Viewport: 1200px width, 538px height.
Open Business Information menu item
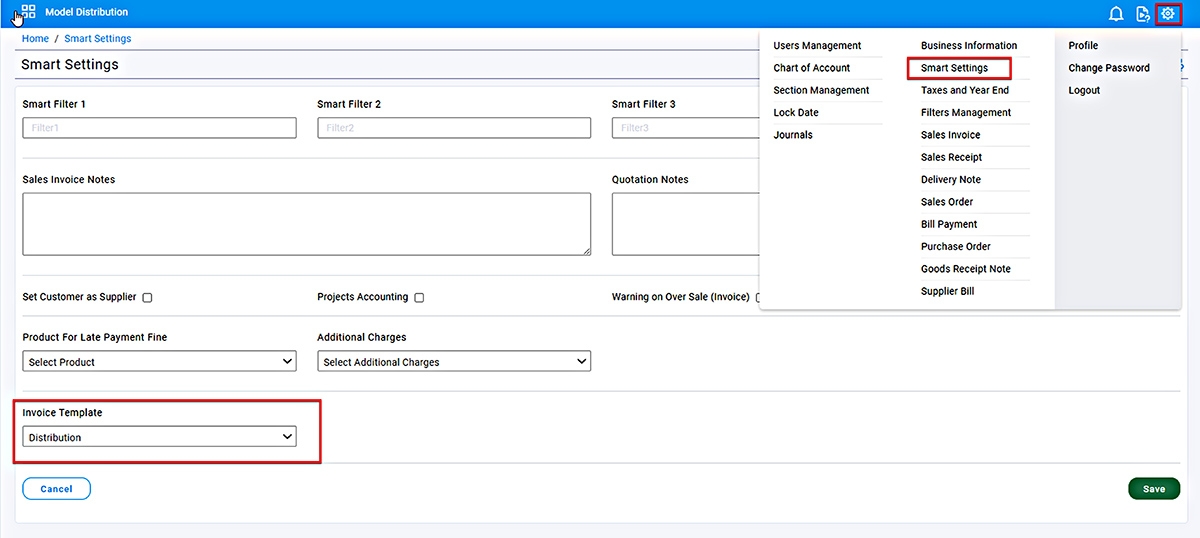tap(969, 46)
